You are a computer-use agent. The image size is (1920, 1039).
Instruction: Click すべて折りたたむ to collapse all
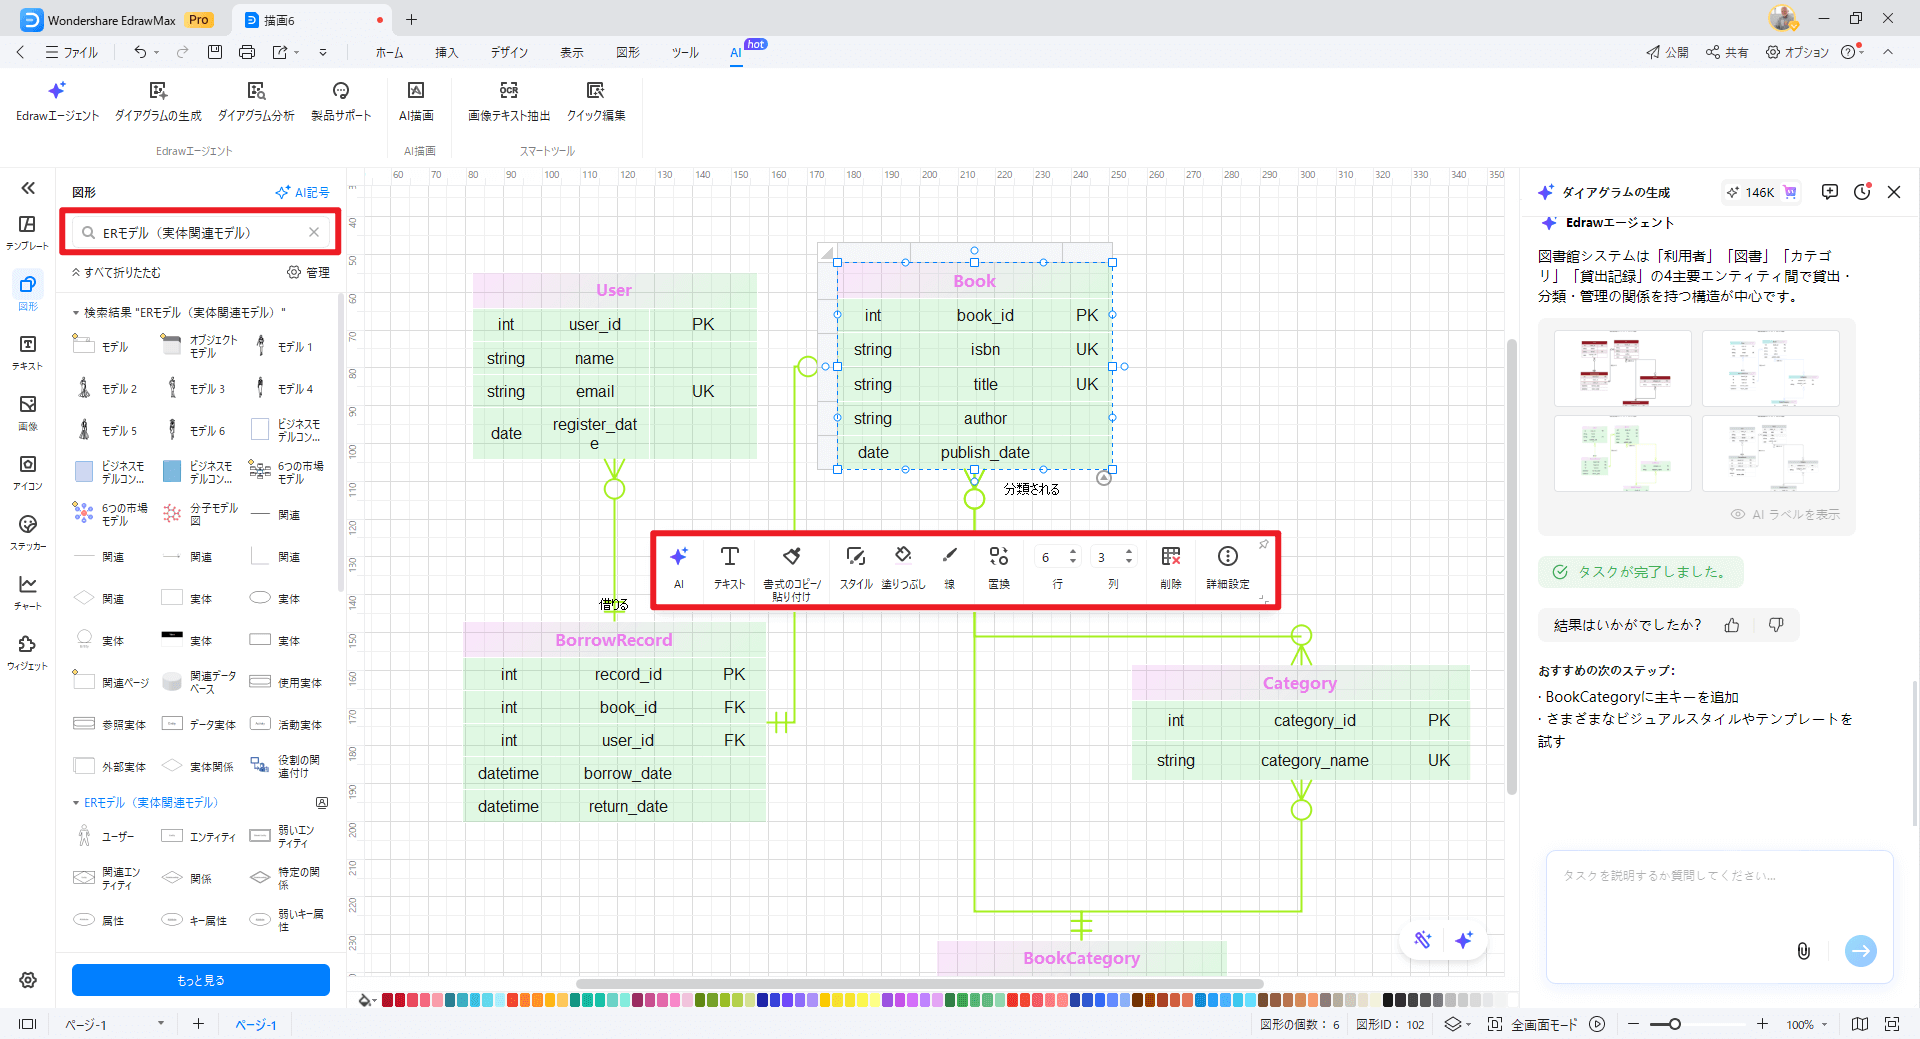click(116, 272)
